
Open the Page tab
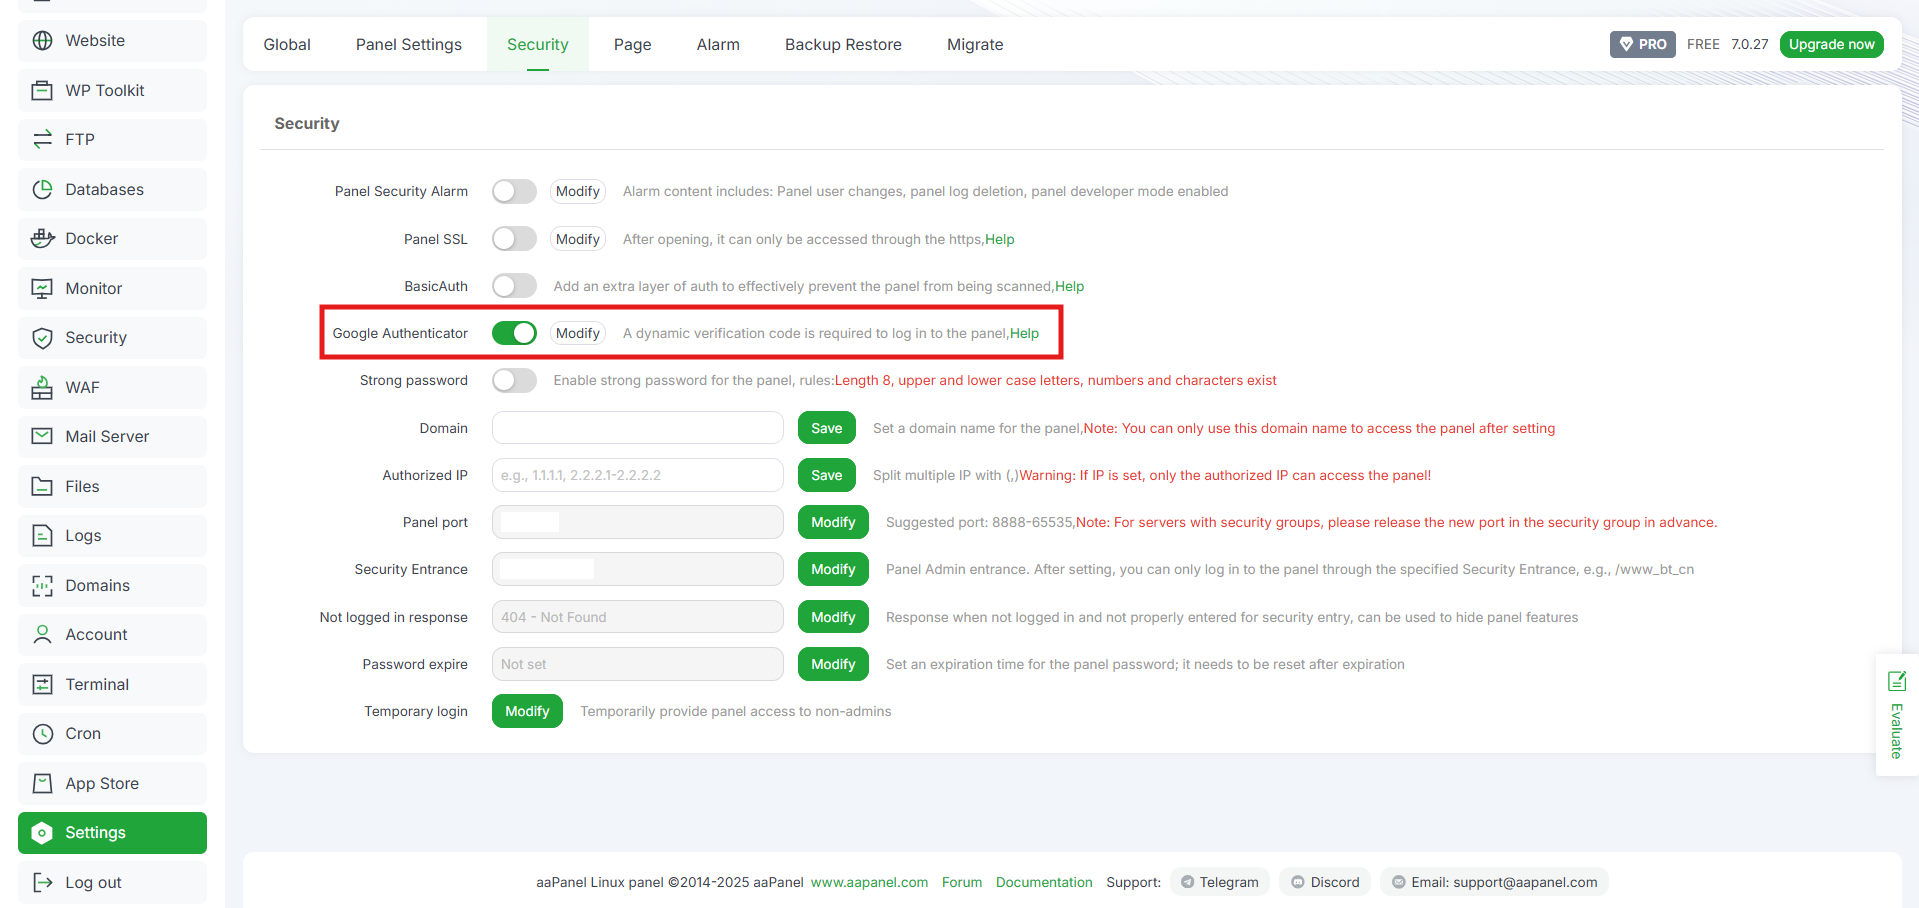pos(633,44)
